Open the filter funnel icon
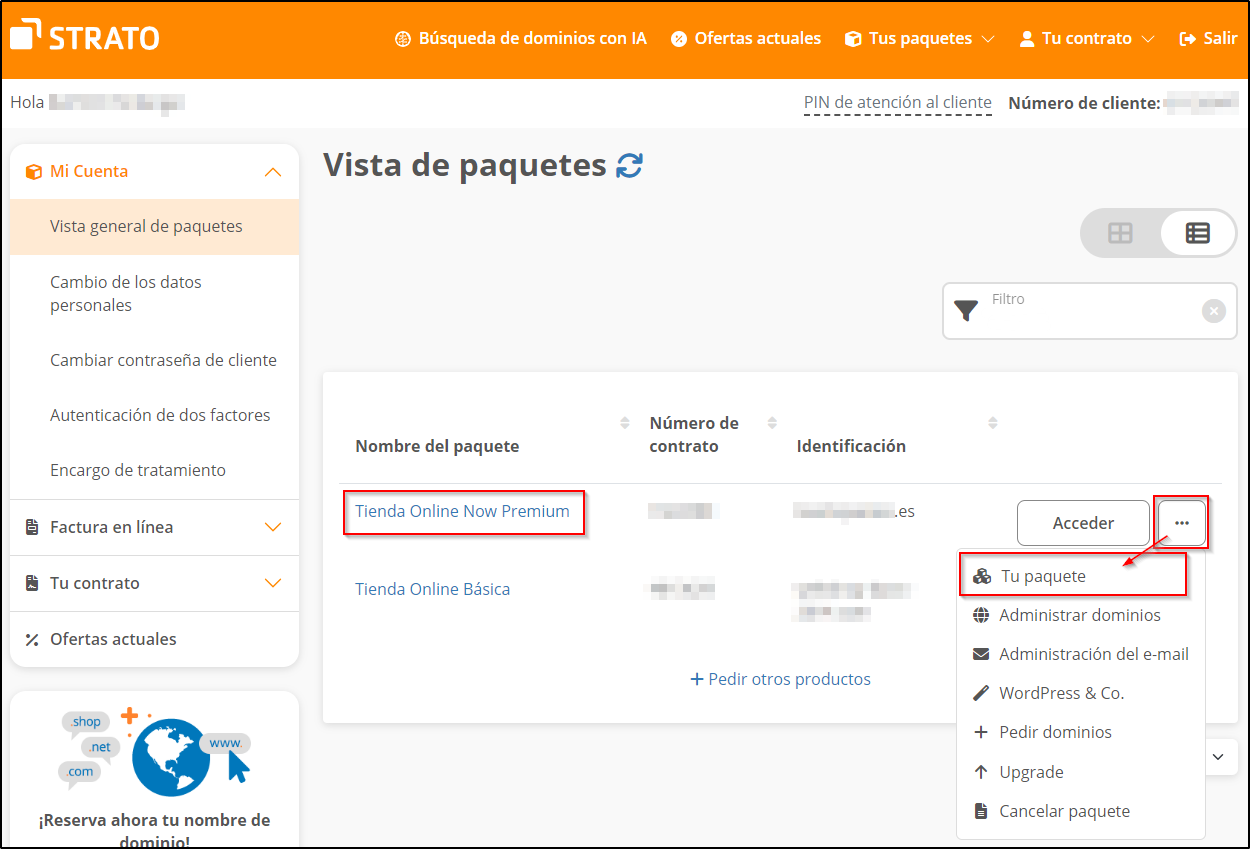The height and width of the screenshot is (849, 1250). (x=965, y=311)
